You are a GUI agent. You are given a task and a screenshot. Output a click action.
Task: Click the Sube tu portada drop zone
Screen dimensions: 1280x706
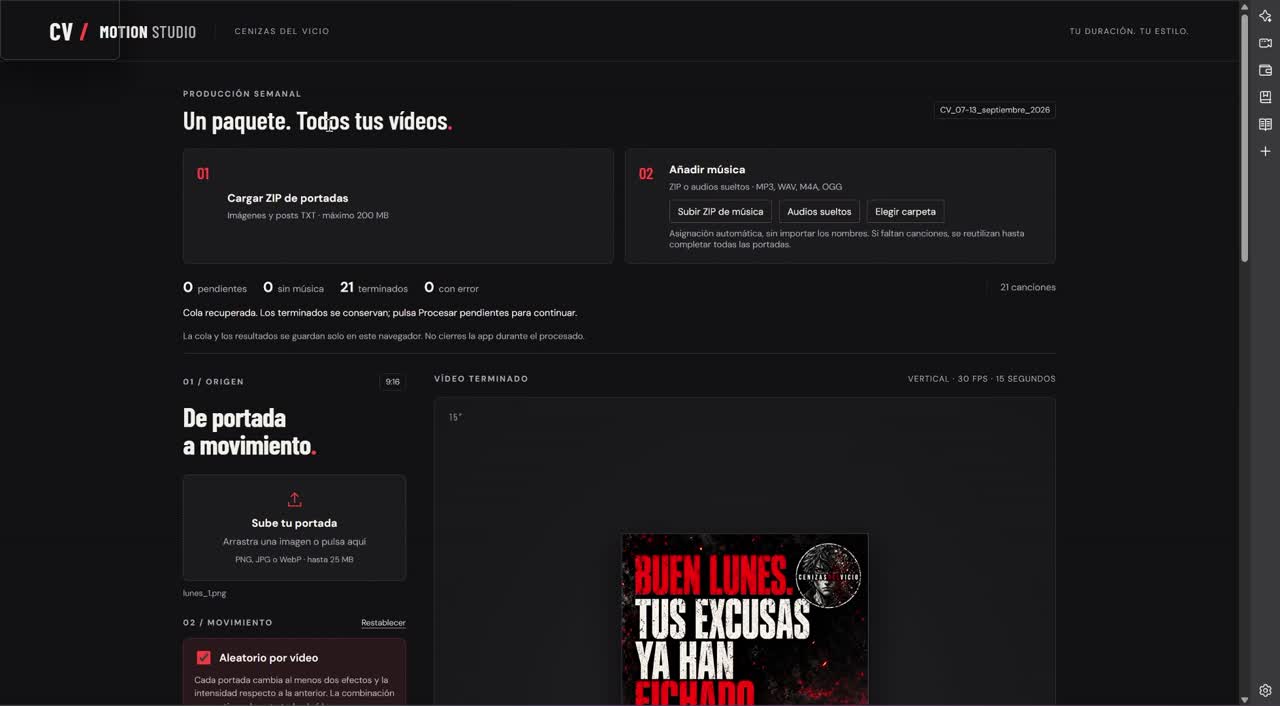click(294, 527)
